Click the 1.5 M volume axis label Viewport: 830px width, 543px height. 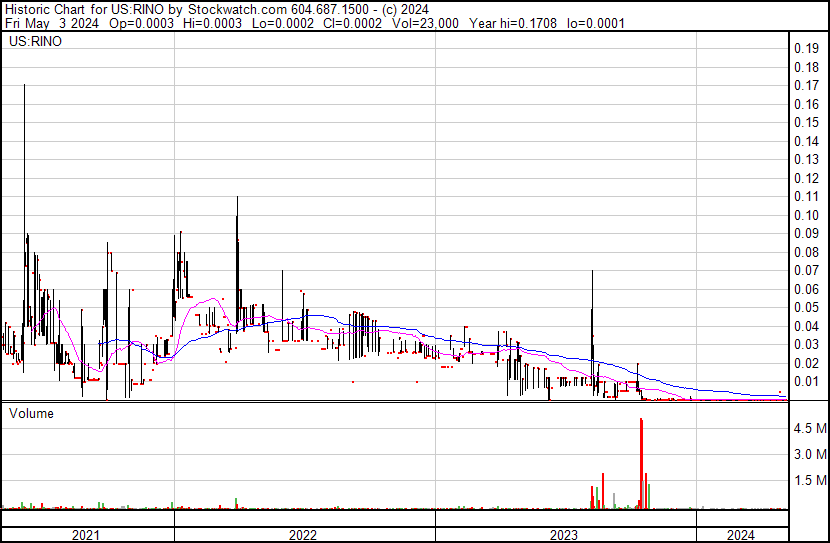pyautogui.click(x=809, y=480)
